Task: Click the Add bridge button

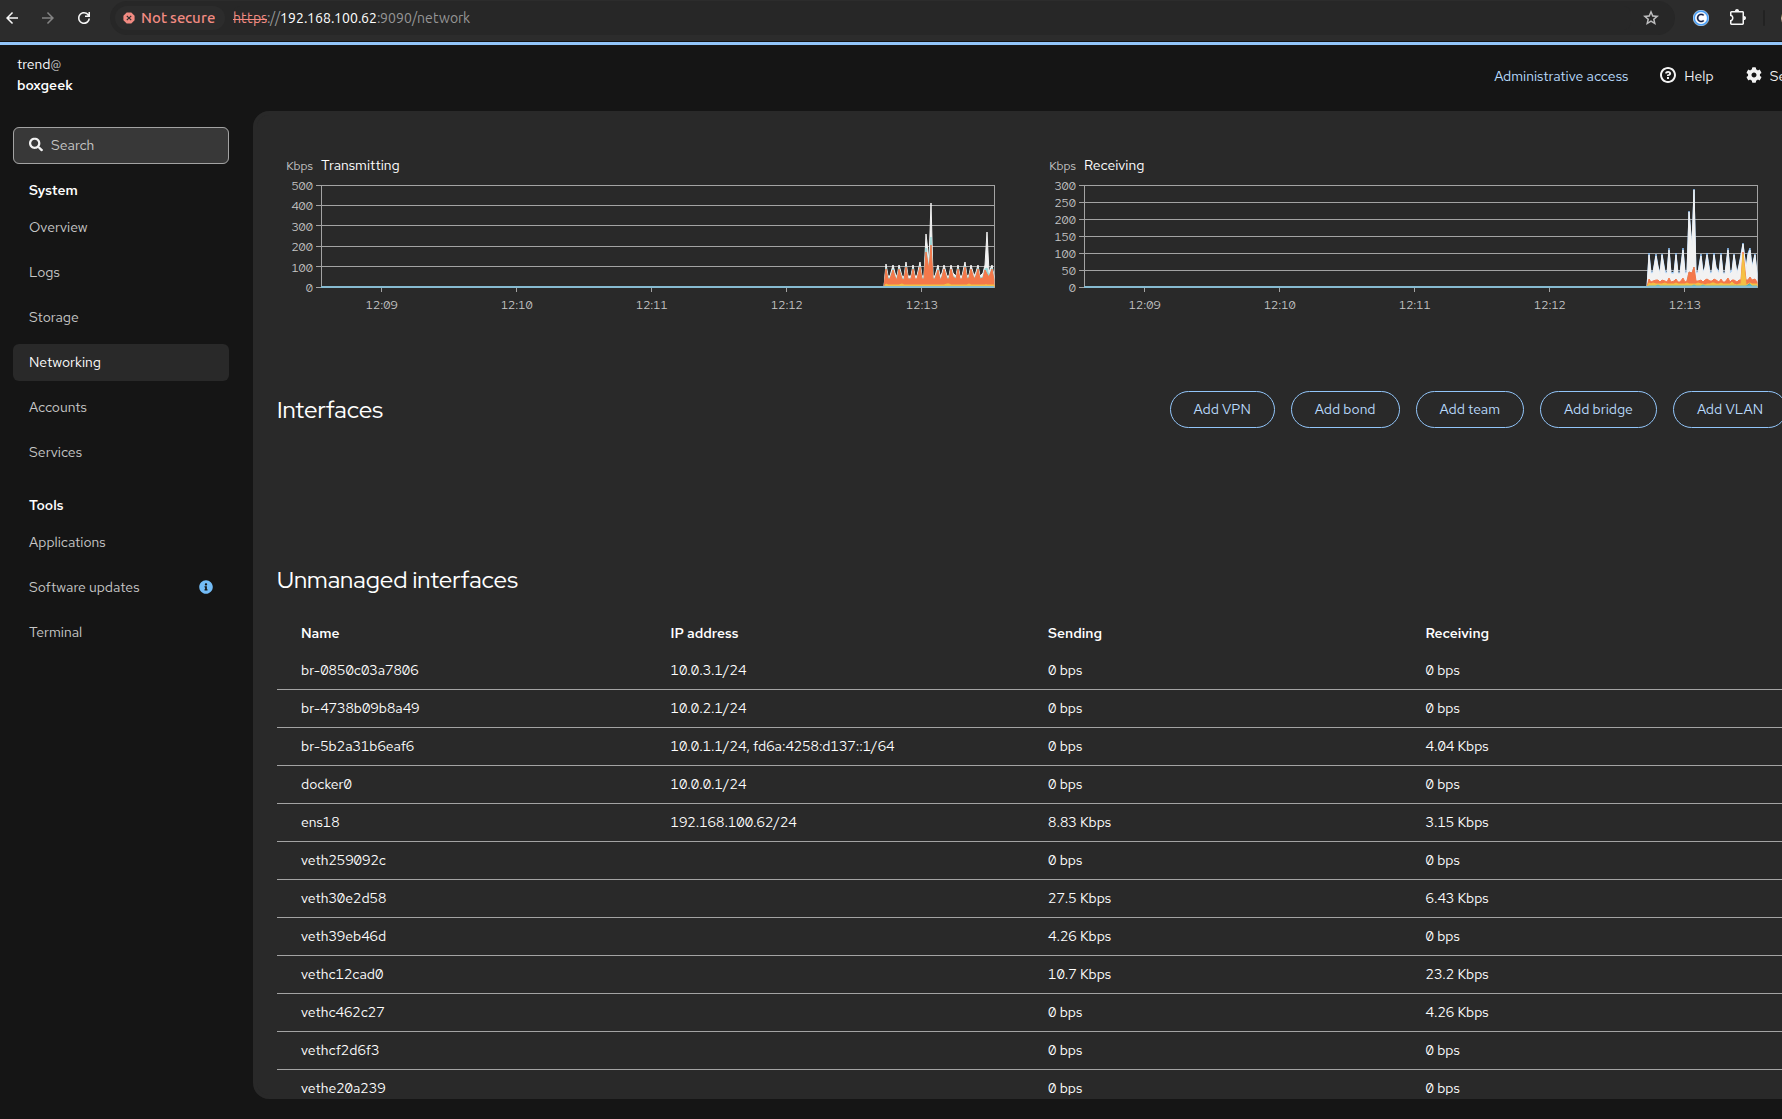Action: 1598,409
